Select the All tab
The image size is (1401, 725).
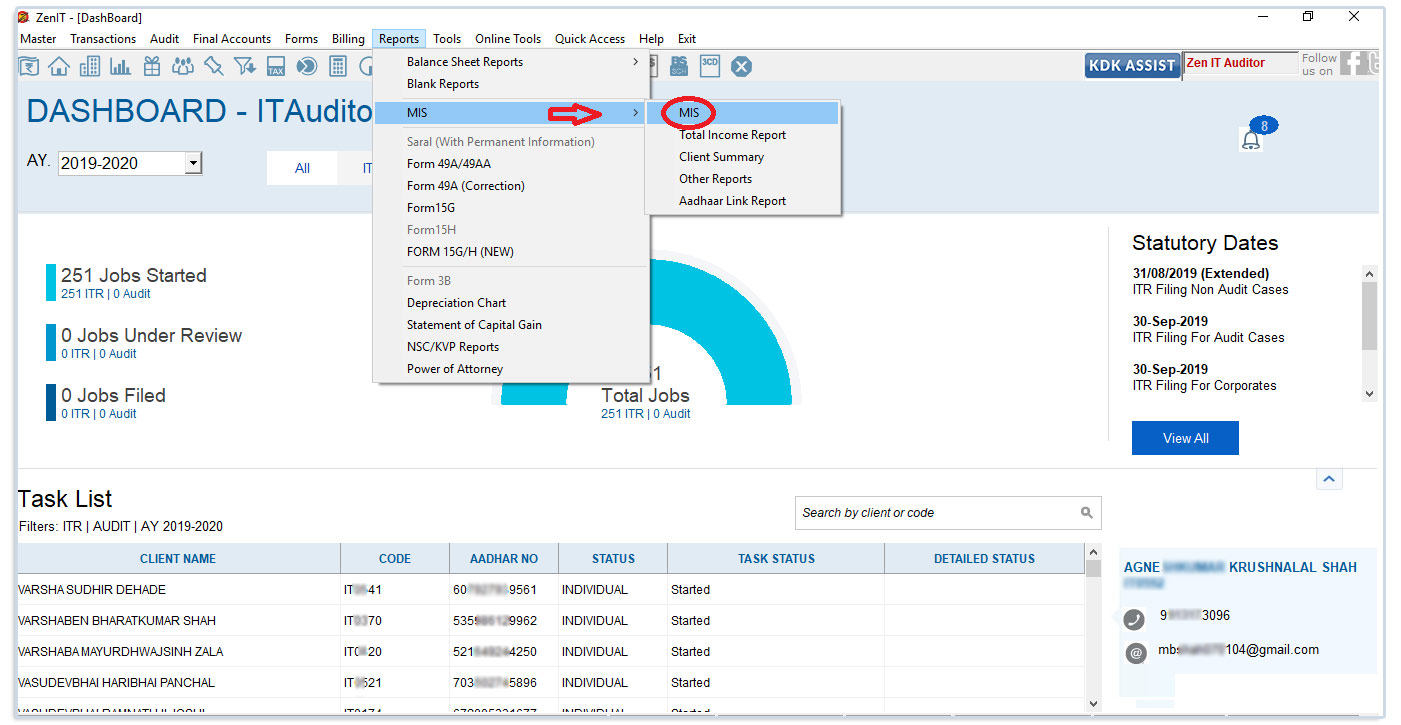point(302,168)
